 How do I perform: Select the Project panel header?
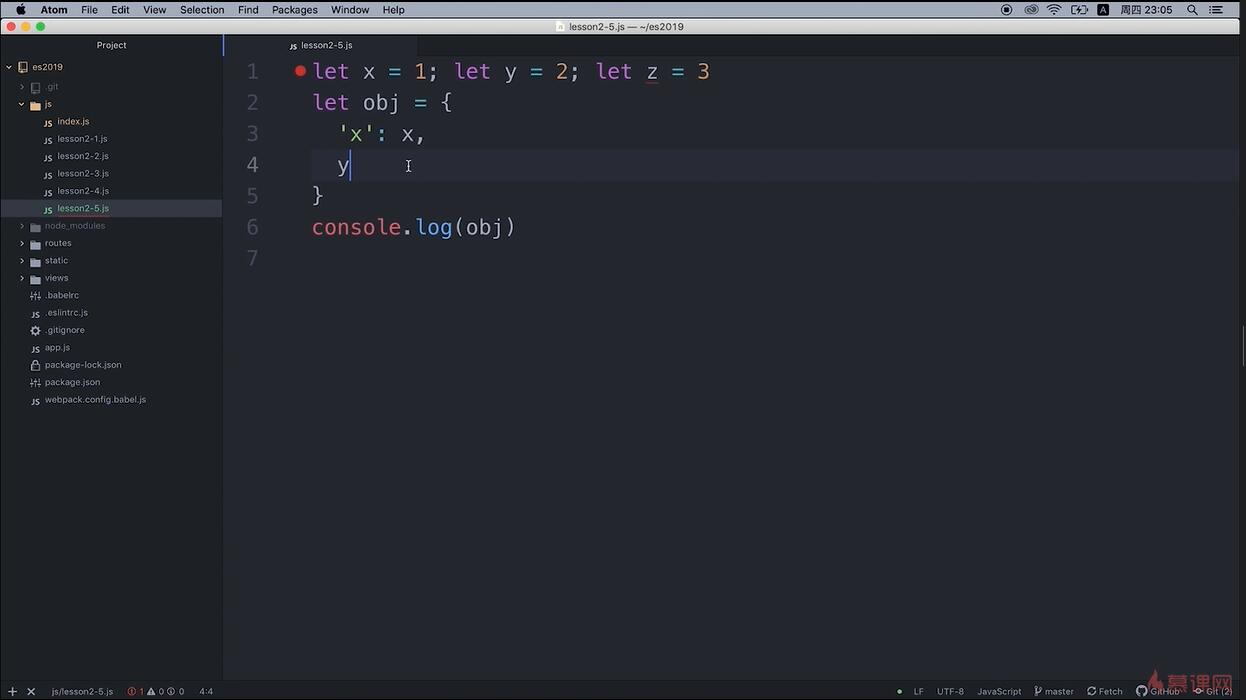(111, 45)
